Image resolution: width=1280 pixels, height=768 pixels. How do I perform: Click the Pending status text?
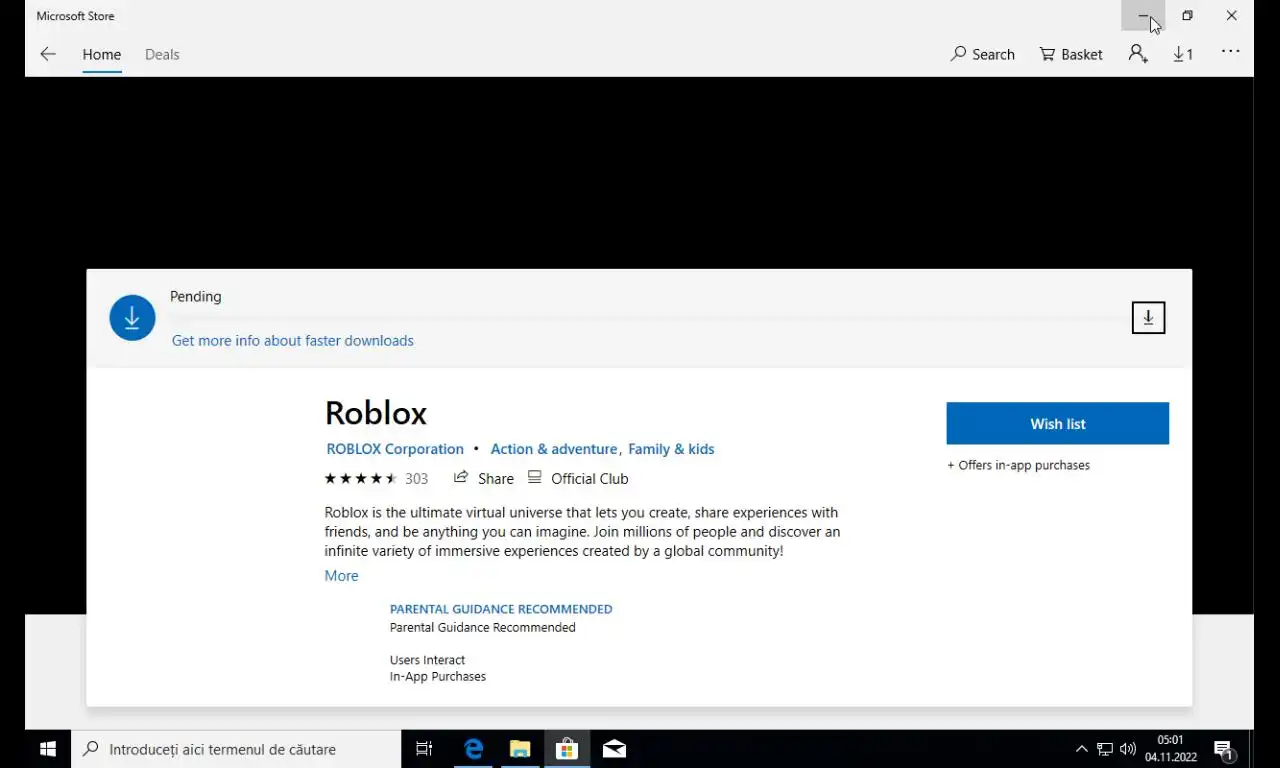[x=196, y=297]
